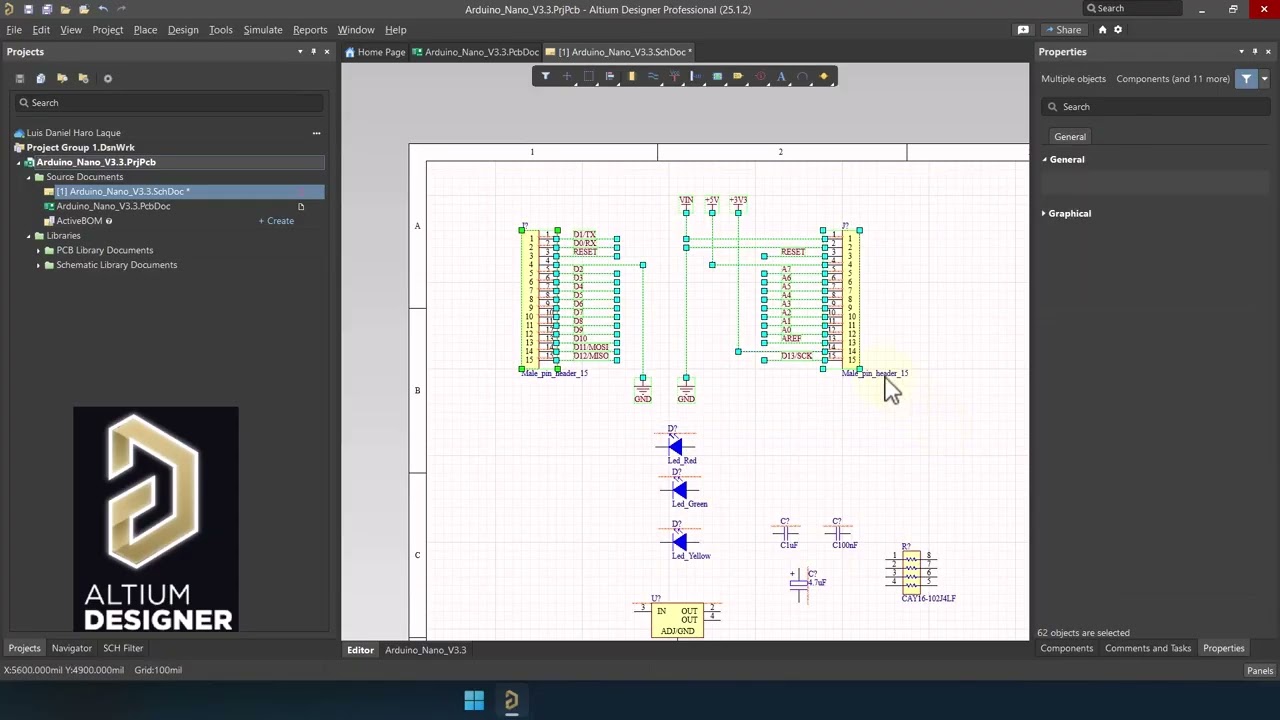
Task: Open the Simulate menu
Action: tap(263, 30)
